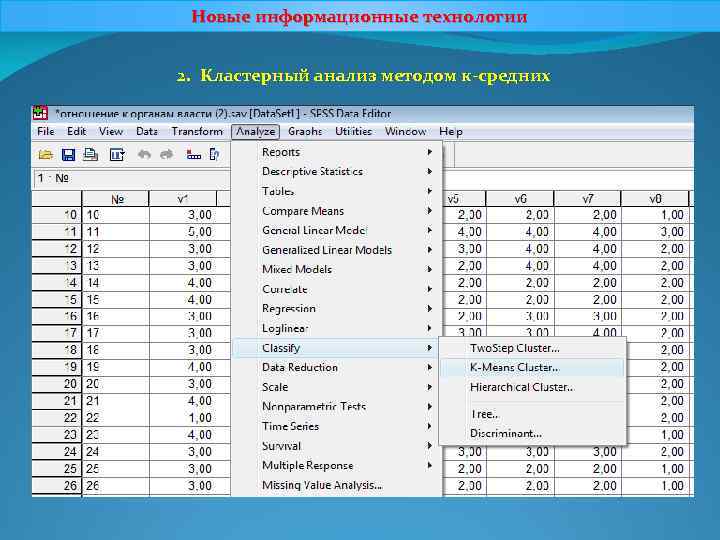This screenshot has height=540, width=720.
Task: Click the Analyze menu
Action: [x=255, y=132]
